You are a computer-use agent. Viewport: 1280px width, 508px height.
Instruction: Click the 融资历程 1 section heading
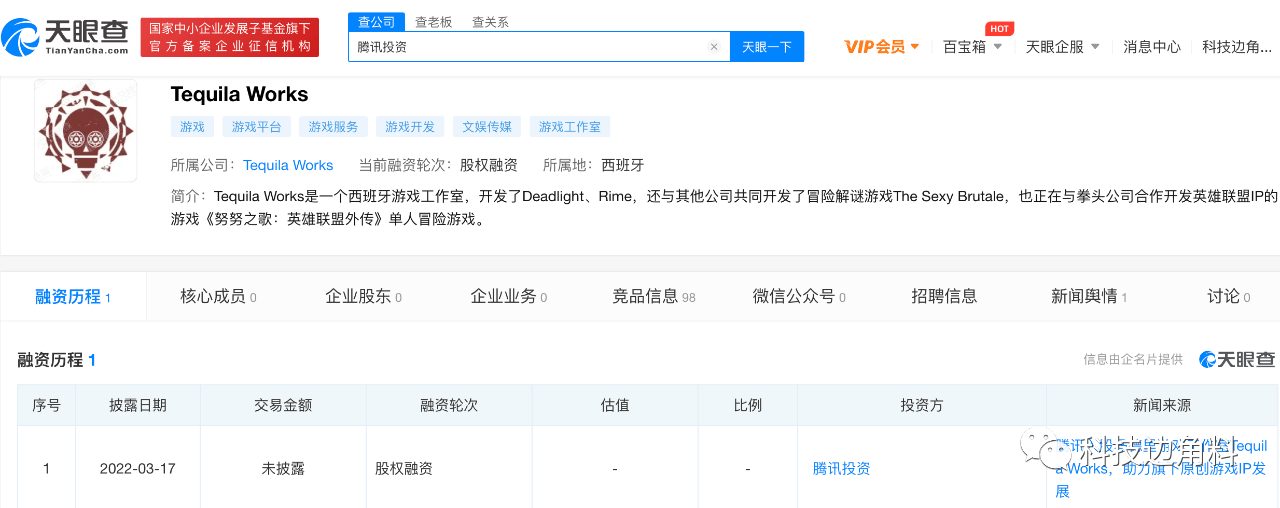[x=56, y=360]
